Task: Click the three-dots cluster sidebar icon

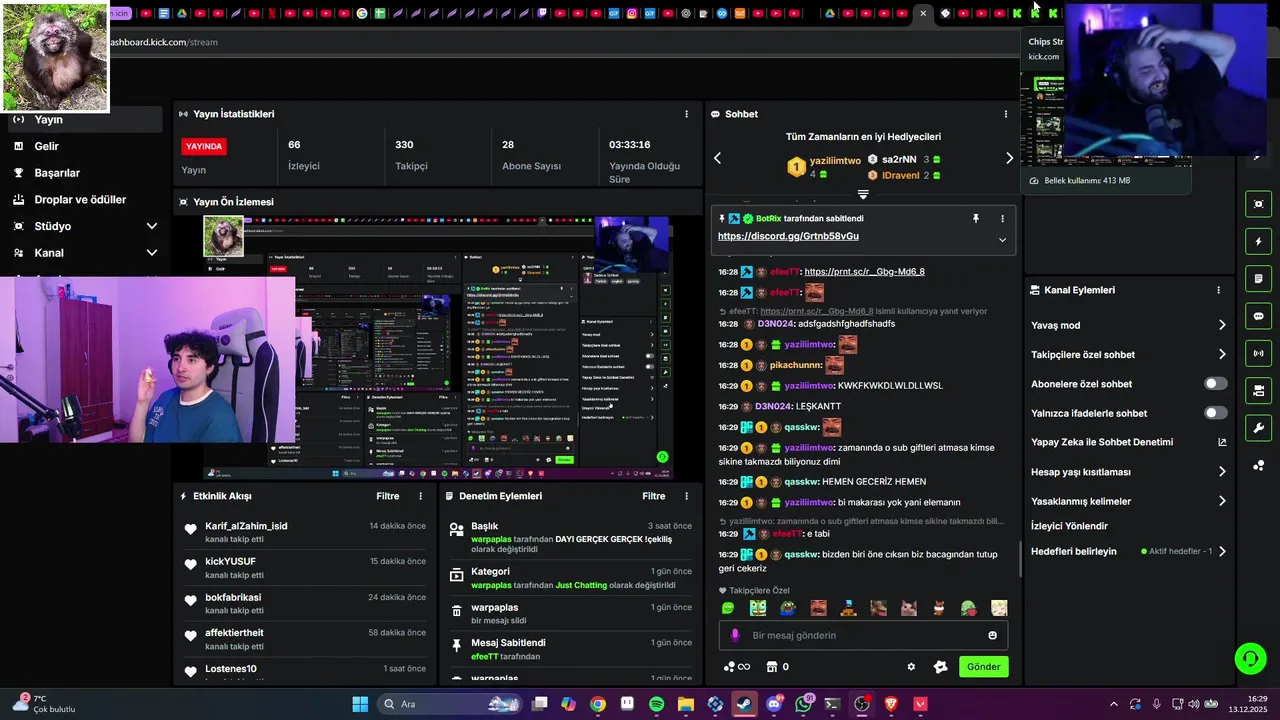Action: click(1258, 465)
